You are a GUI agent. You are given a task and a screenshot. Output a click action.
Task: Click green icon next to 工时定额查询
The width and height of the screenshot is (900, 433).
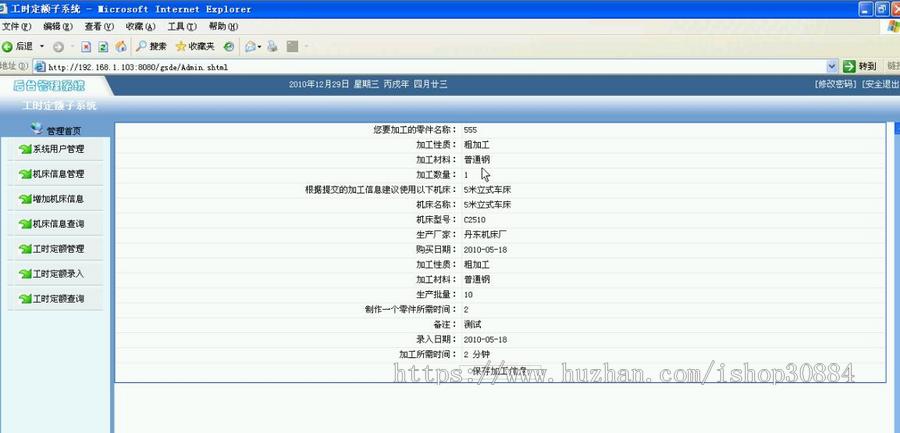coord(25,299)
